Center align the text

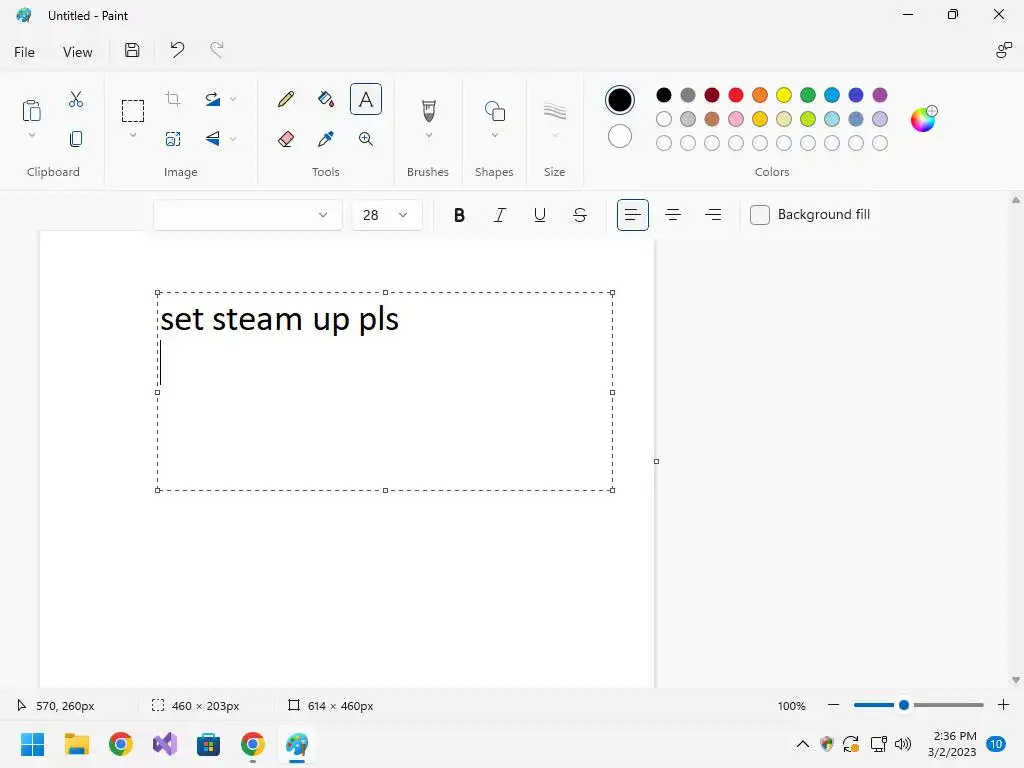673,215
